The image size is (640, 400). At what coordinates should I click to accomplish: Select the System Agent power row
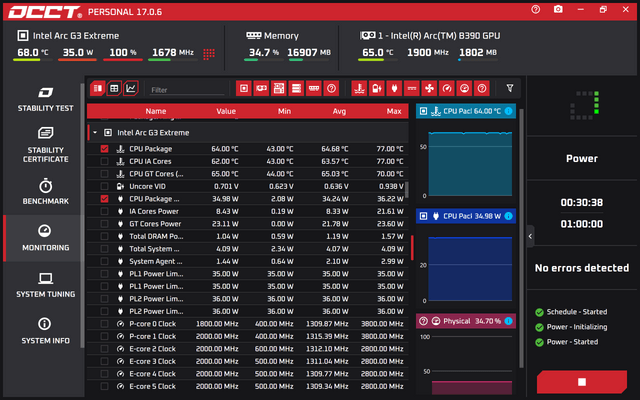click(248, 261)
